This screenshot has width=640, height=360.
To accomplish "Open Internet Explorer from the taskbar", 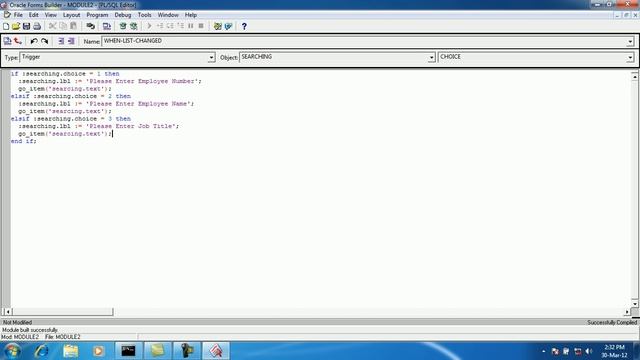I will [41, 351].
